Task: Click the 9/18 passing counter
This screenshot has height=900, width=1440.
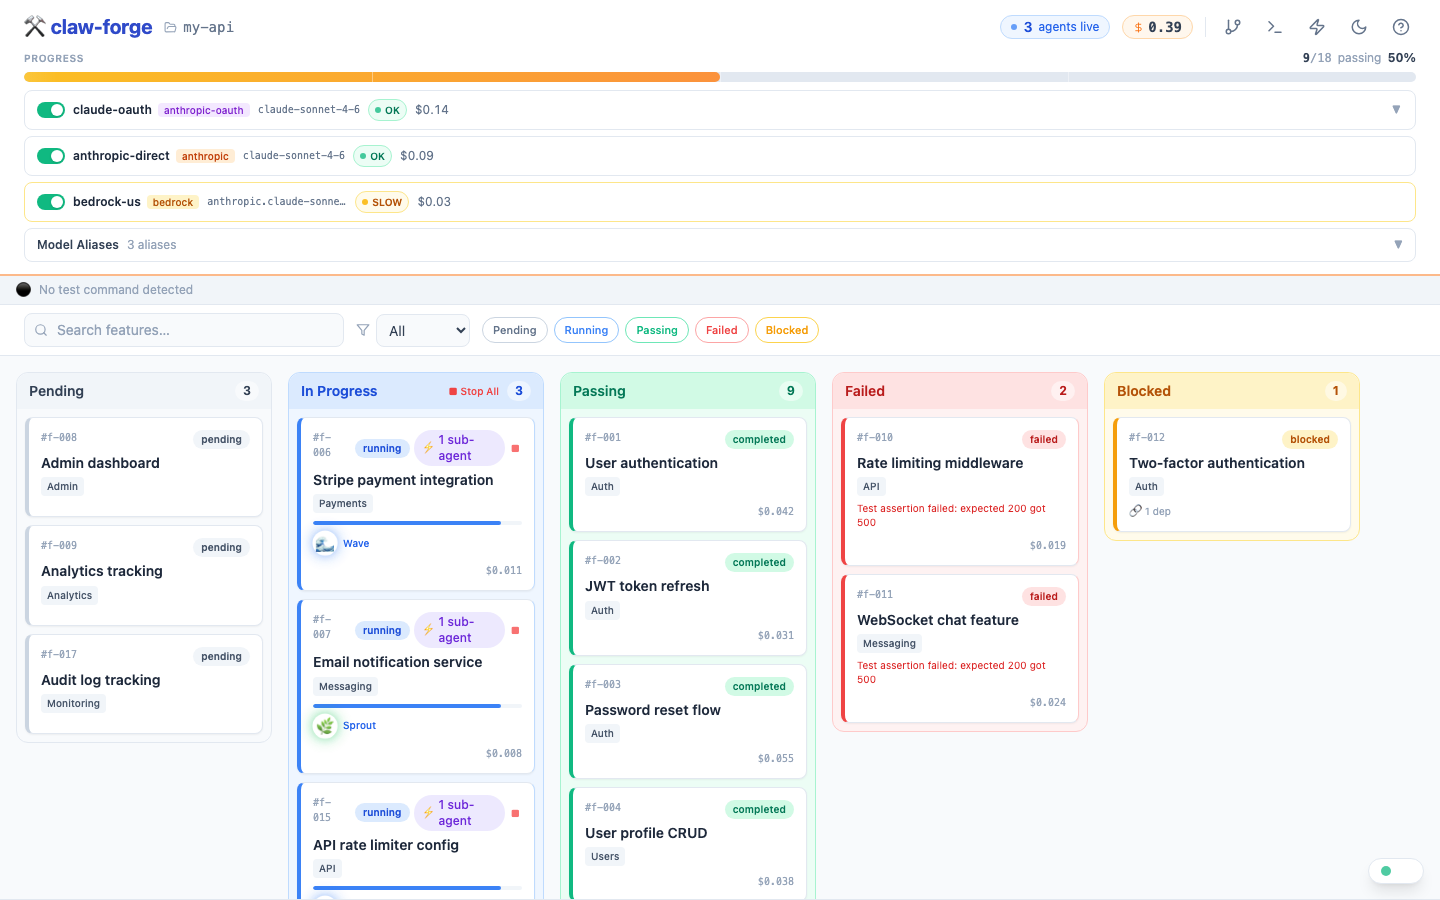Action: (x=1342, y=58)
